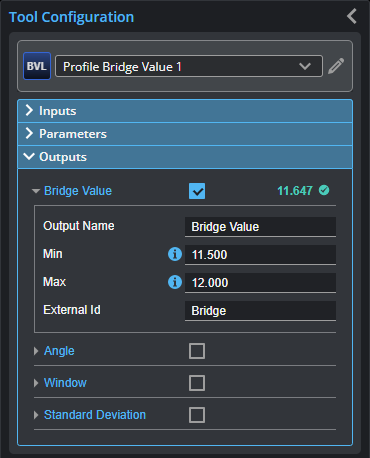This screenshot has height=458, width=370.
Task: Click the External Id field
Action: click(x=260, y=311)
